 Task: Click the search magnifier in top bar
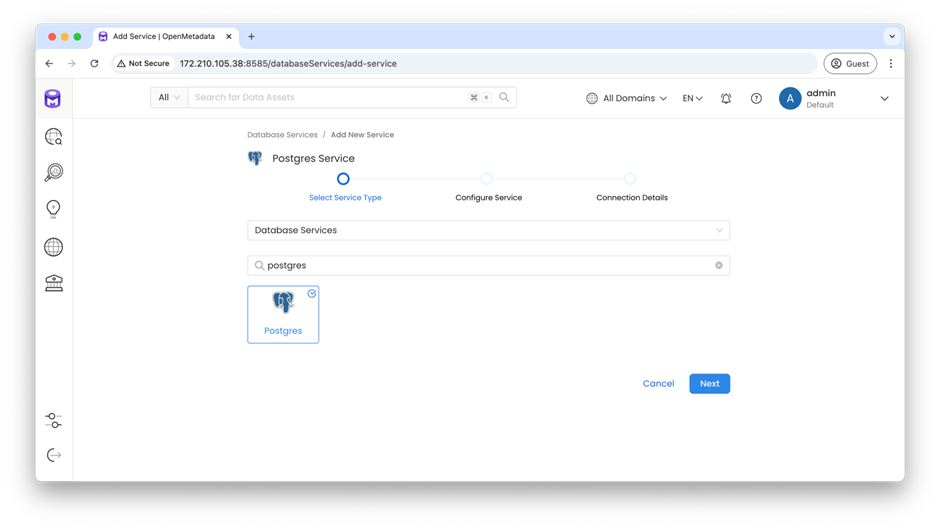pyautogui.click(x=504, y=97)
